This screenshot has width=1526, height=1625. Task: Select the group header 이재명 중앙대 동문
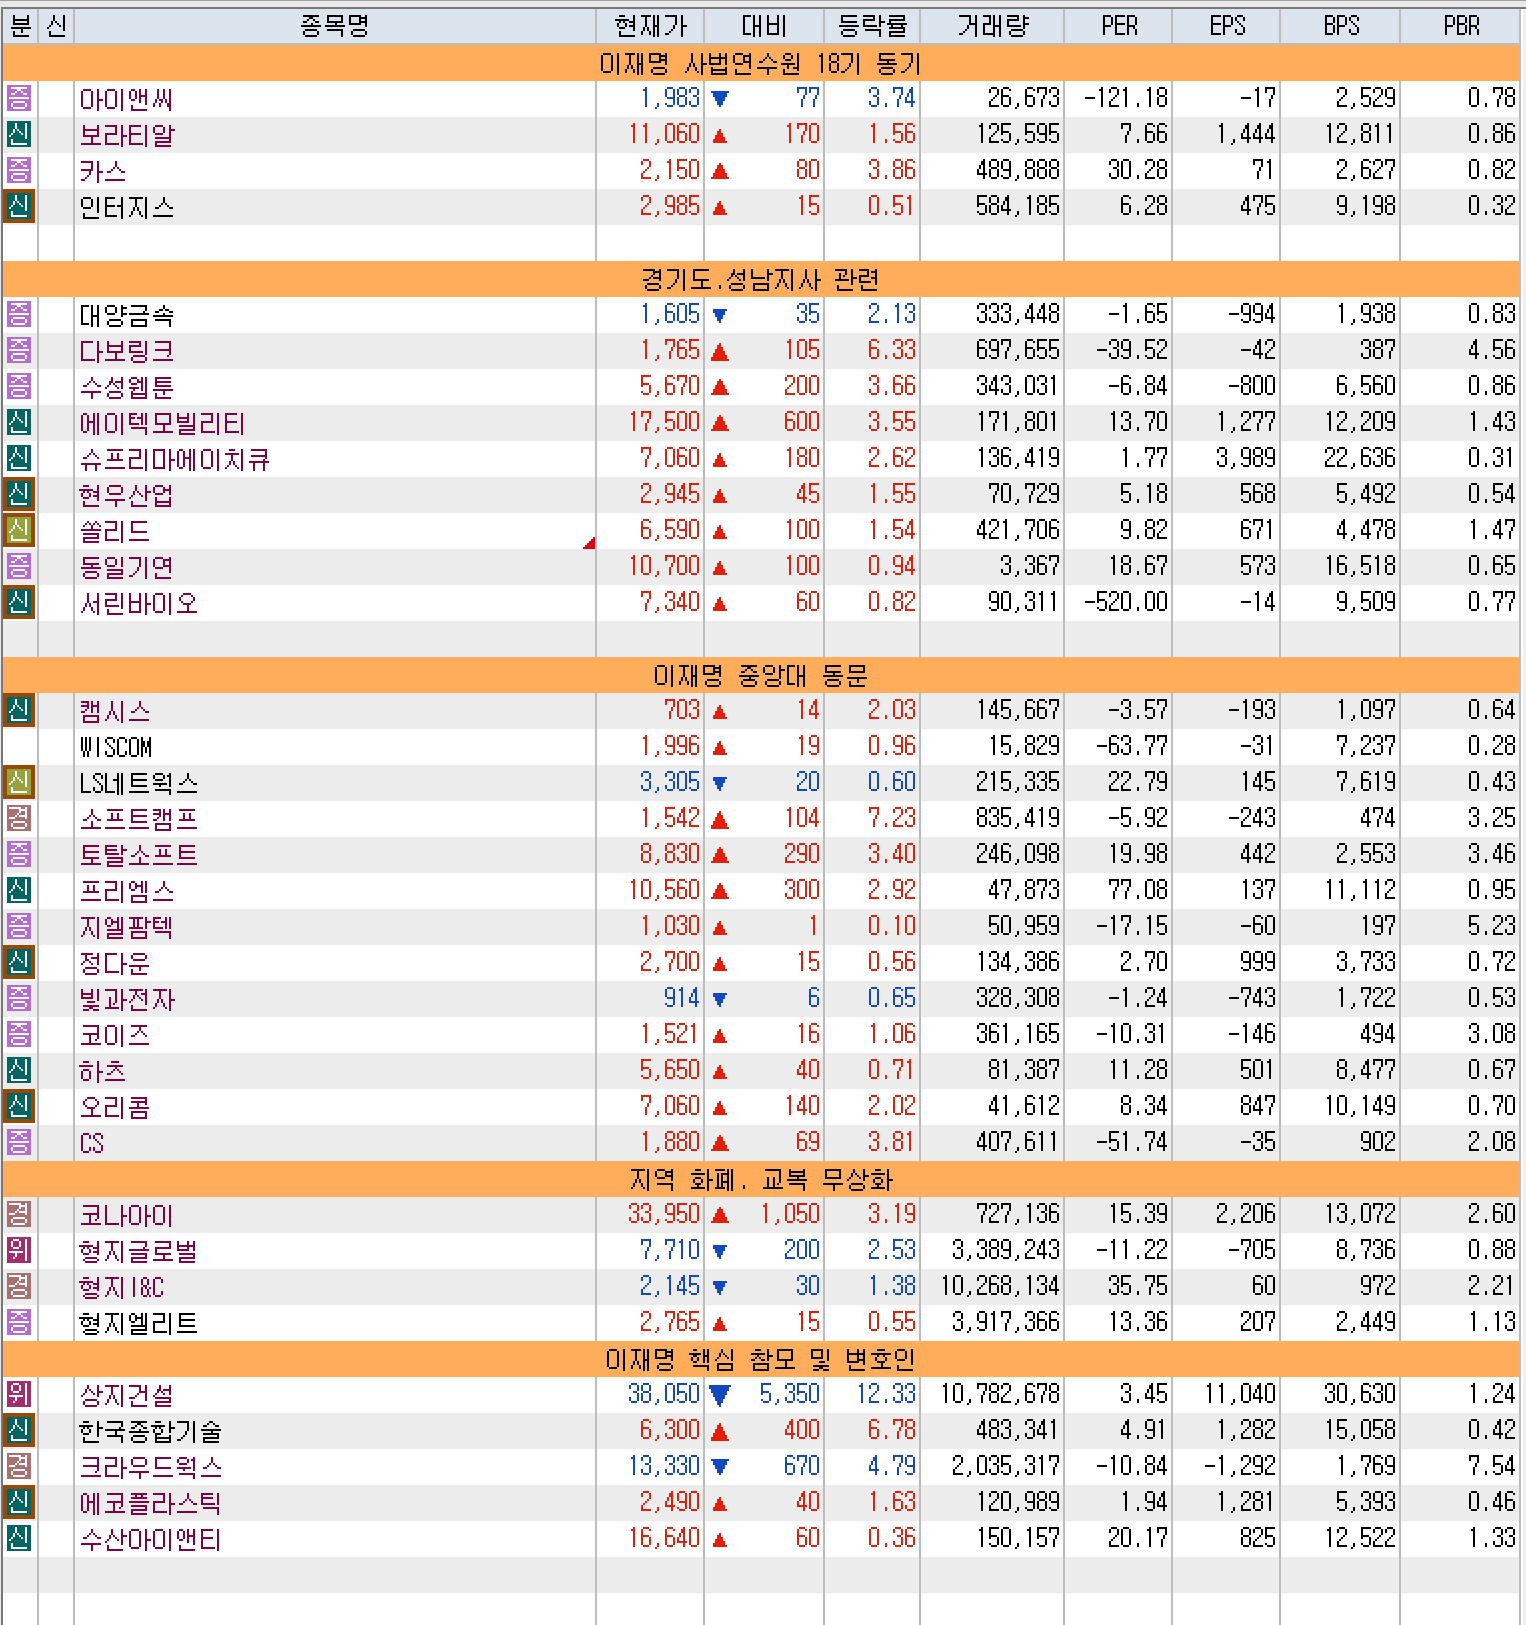pos(760,675)
